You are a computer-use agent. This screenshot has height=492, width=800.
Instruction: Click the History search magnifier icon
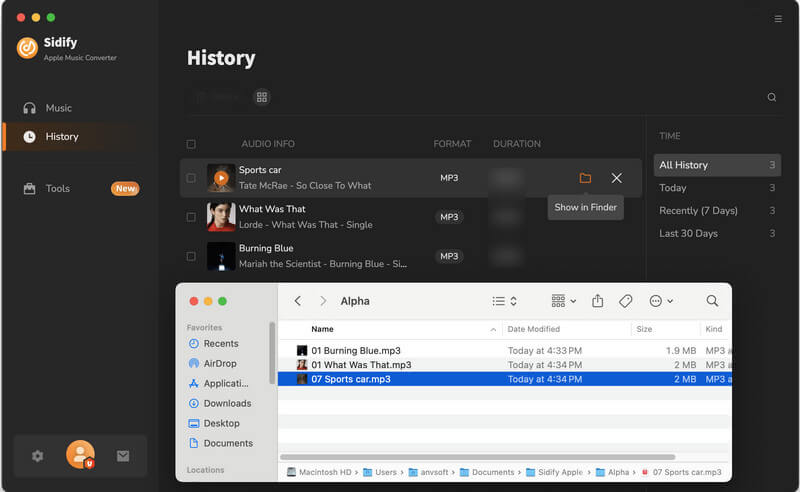point(771,97)
